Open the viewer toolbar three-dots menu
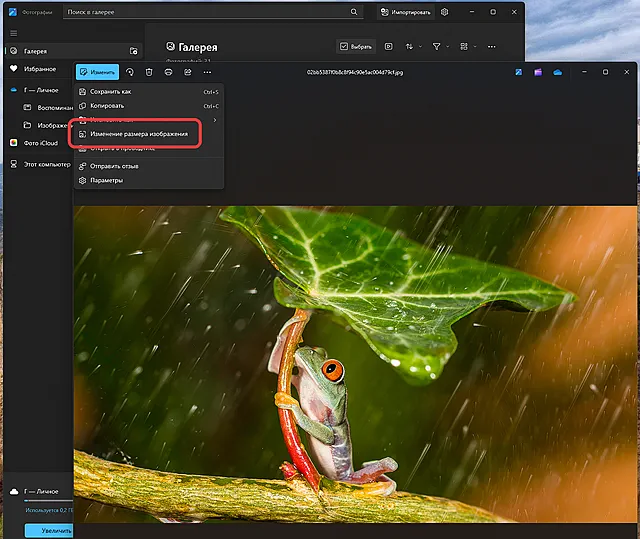Viewport: 640px width, 539px height. pyautogui.click(x=207, y=72)
